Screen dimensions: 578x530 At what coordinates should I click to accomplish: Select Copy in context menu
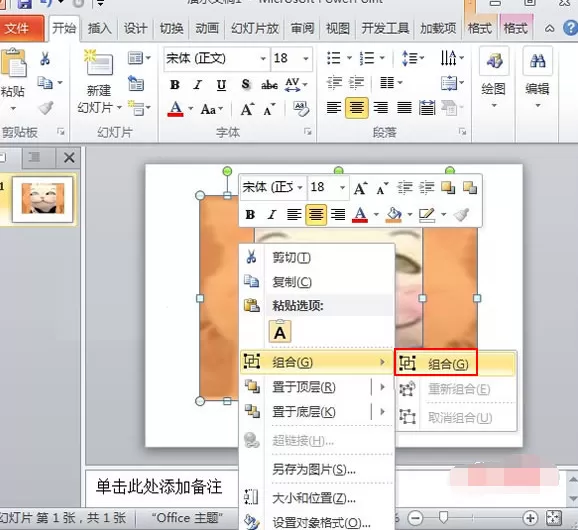point(317,282)
